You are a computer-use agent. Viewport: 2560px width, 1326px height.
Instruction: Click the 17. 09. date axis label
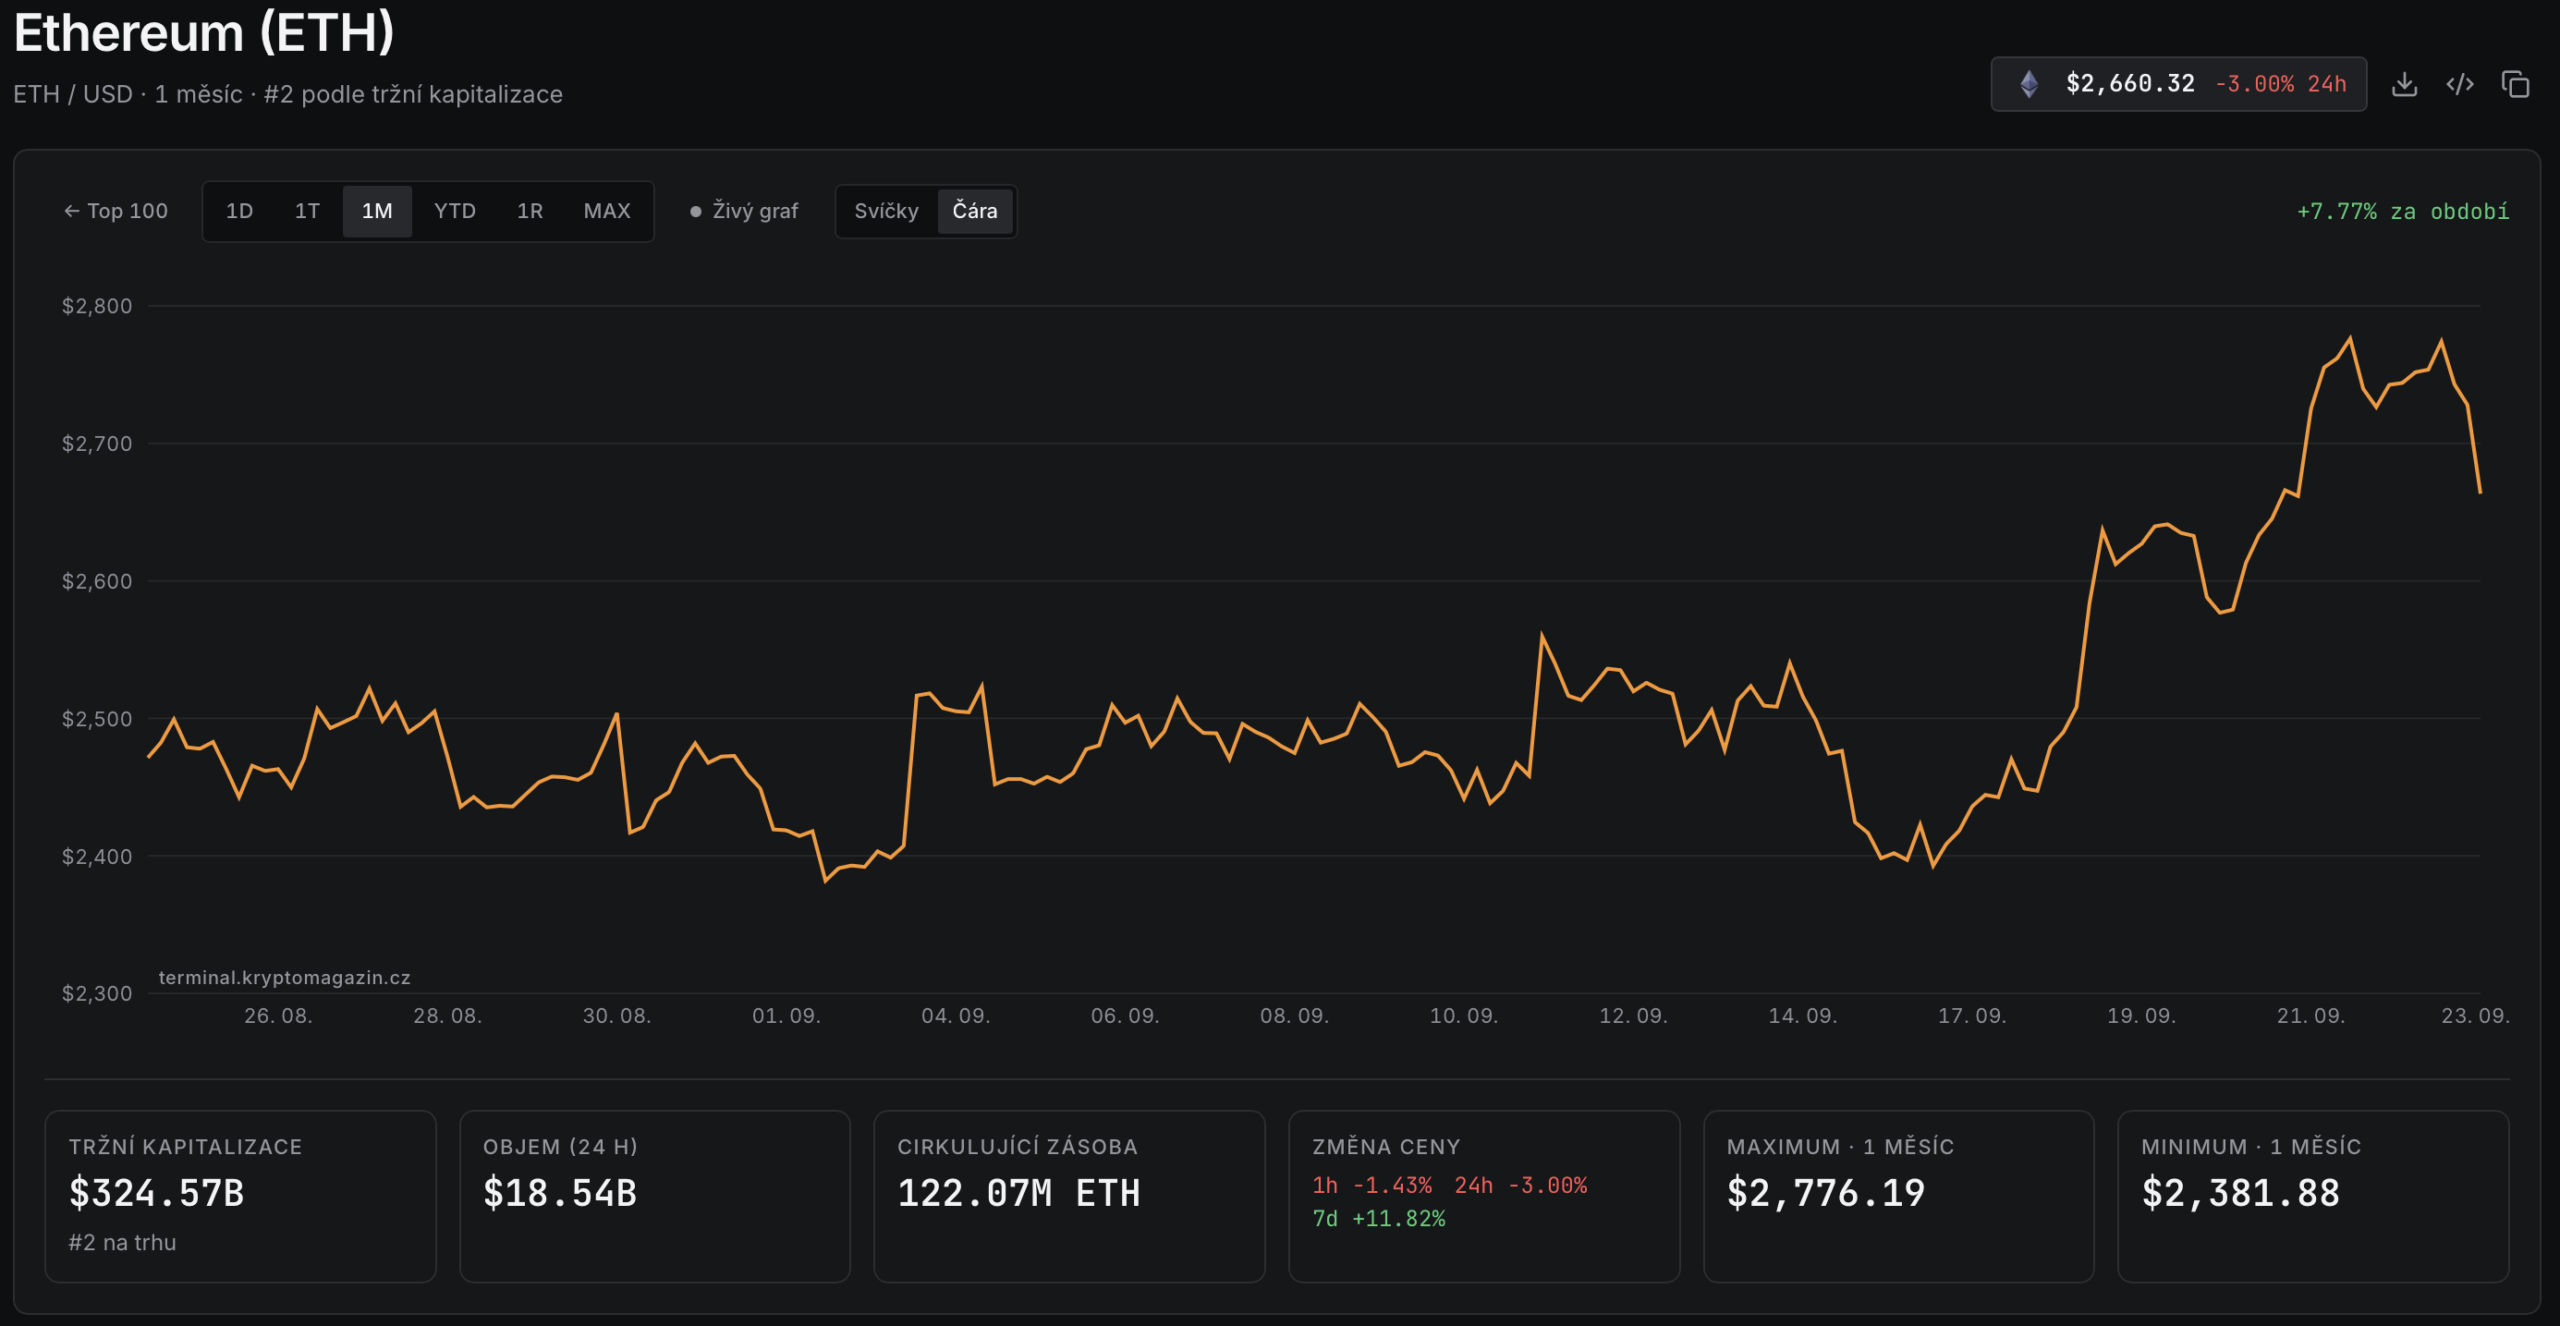coord(1972,1016)
